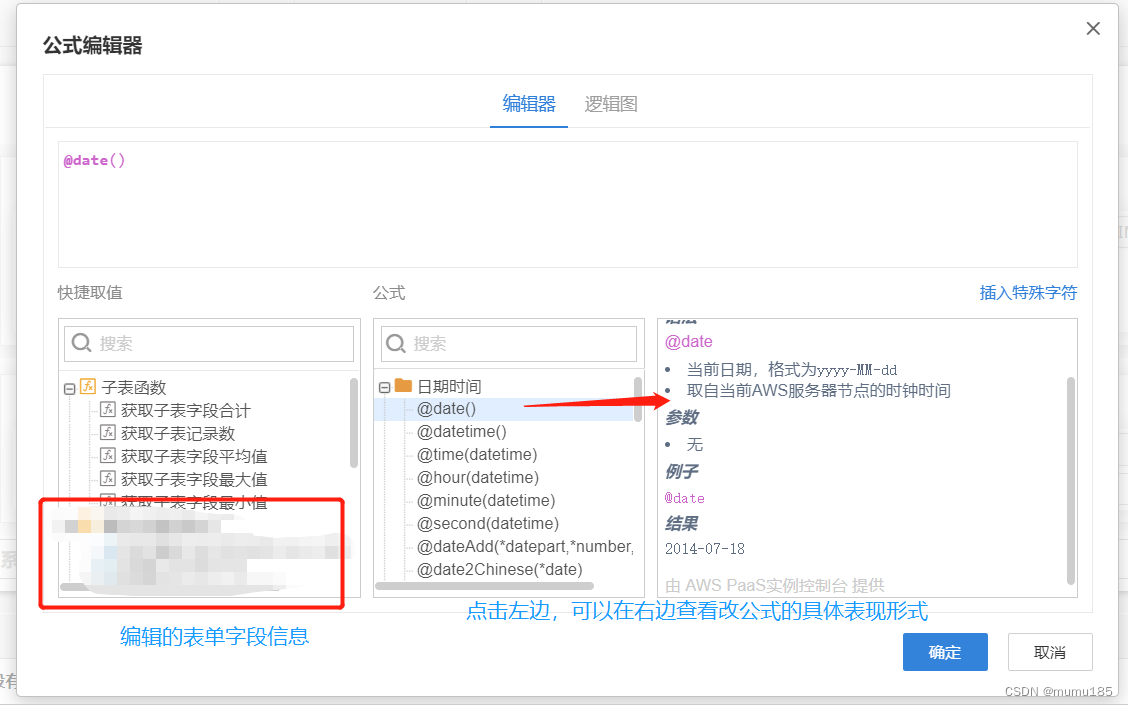1128x706 pixels.
Task: Click the 子表函数 fx folder icon
Action: click(x=88, y=386)
